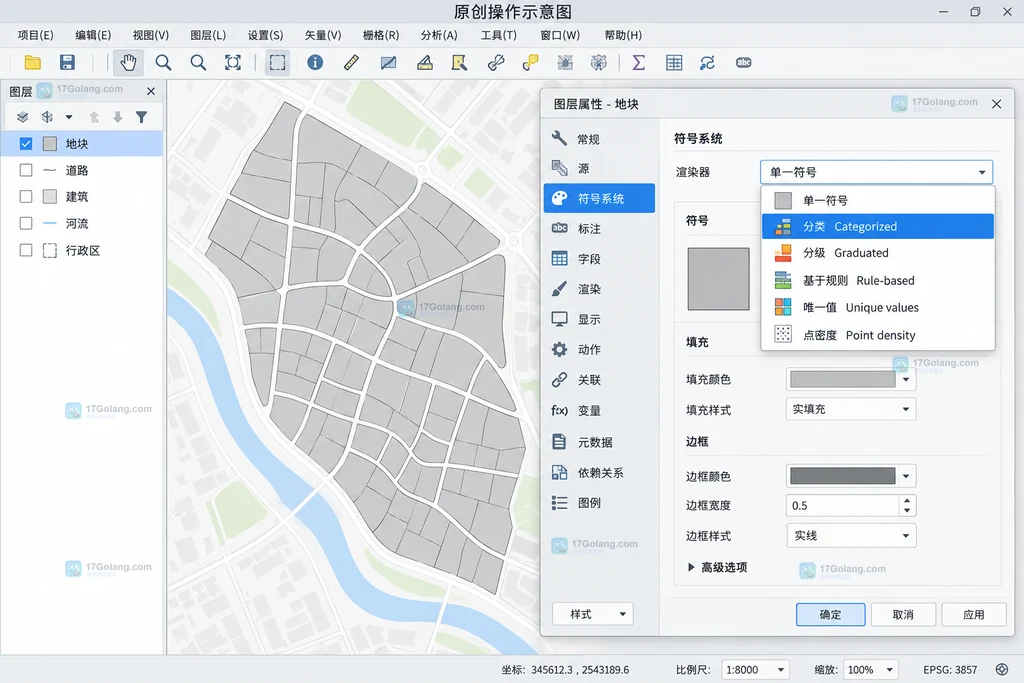Click the crosshair icon beside EPSG: 3857
1024x683 pixels.
point(1002,669)
